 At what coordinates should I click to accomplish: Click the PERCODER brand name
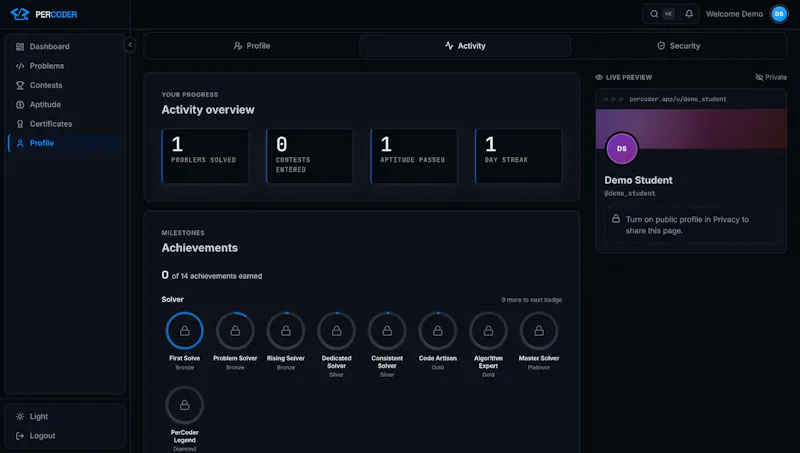tap(56, 15)
